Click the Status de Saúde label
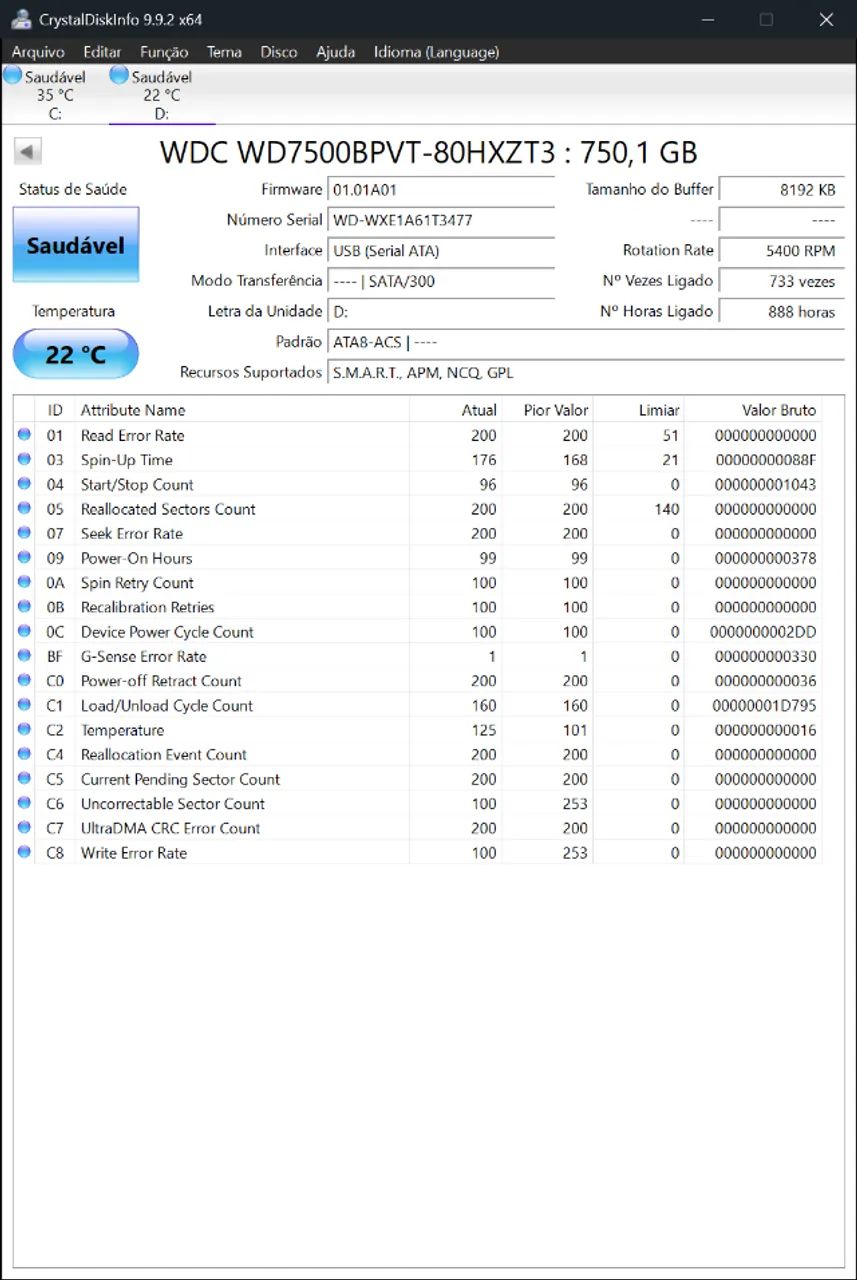Screen dimensions: 857x1280 pyautogui.click(x=73, y=189)
